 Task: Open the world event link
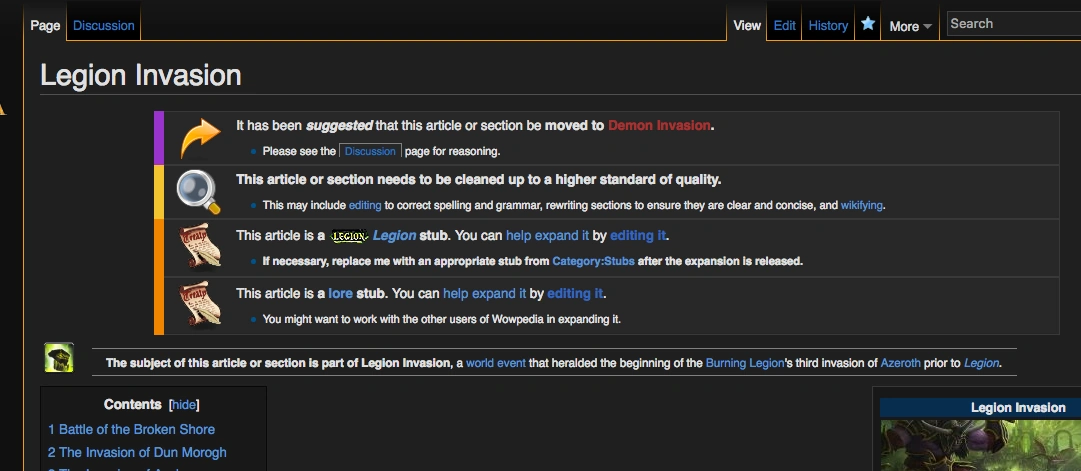[x=496, y=363]
